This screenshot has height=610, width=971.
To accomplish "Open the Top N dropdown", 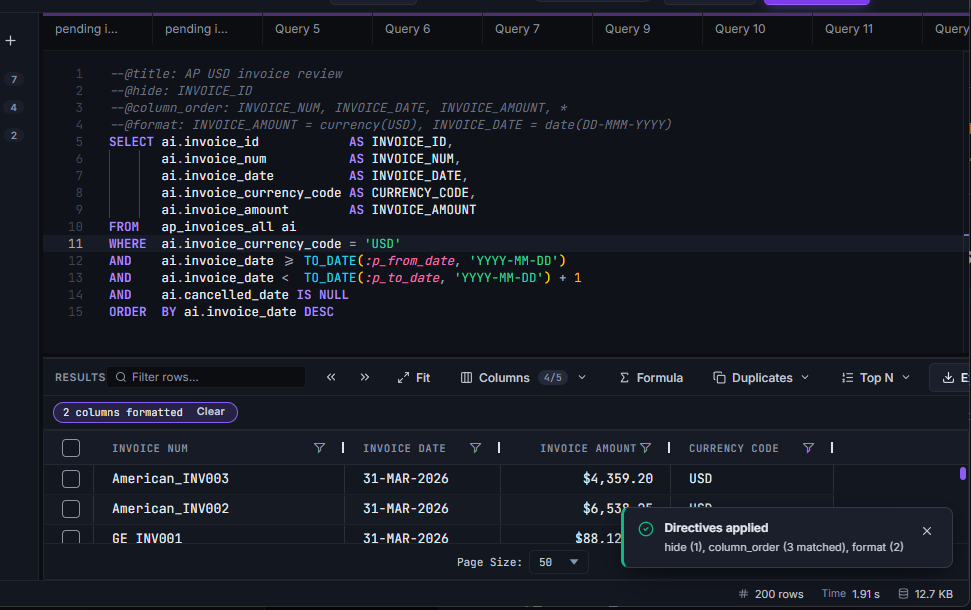I will click(876, 378).
